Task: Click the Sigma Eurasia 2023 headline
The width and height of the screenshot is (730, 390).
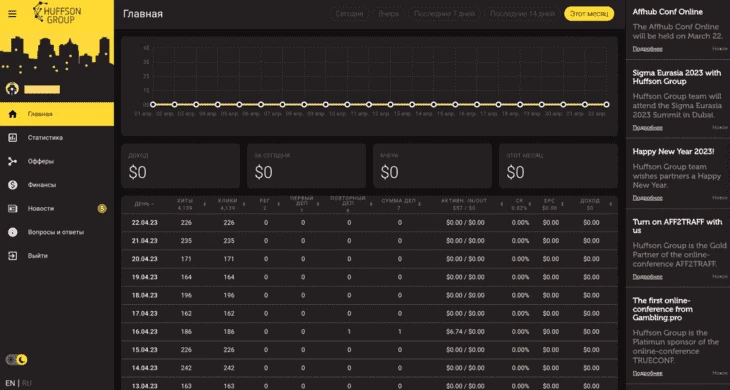Action: (676, 77)
